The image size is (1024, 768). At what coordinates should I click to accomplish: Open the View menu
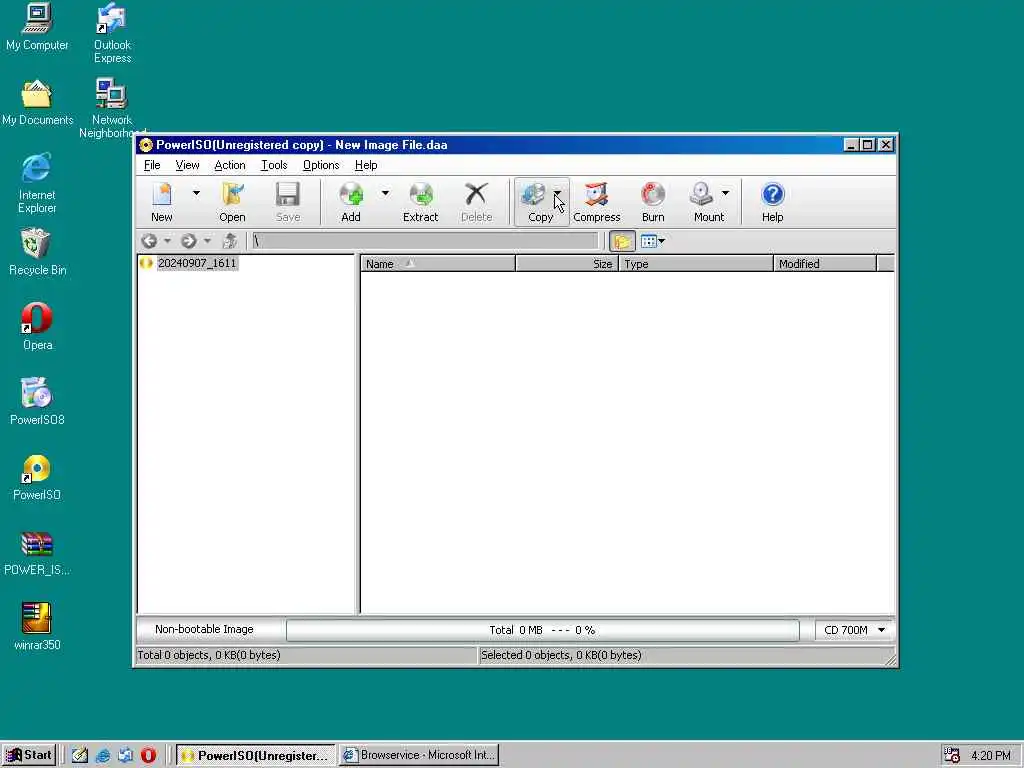coord(187,165)
